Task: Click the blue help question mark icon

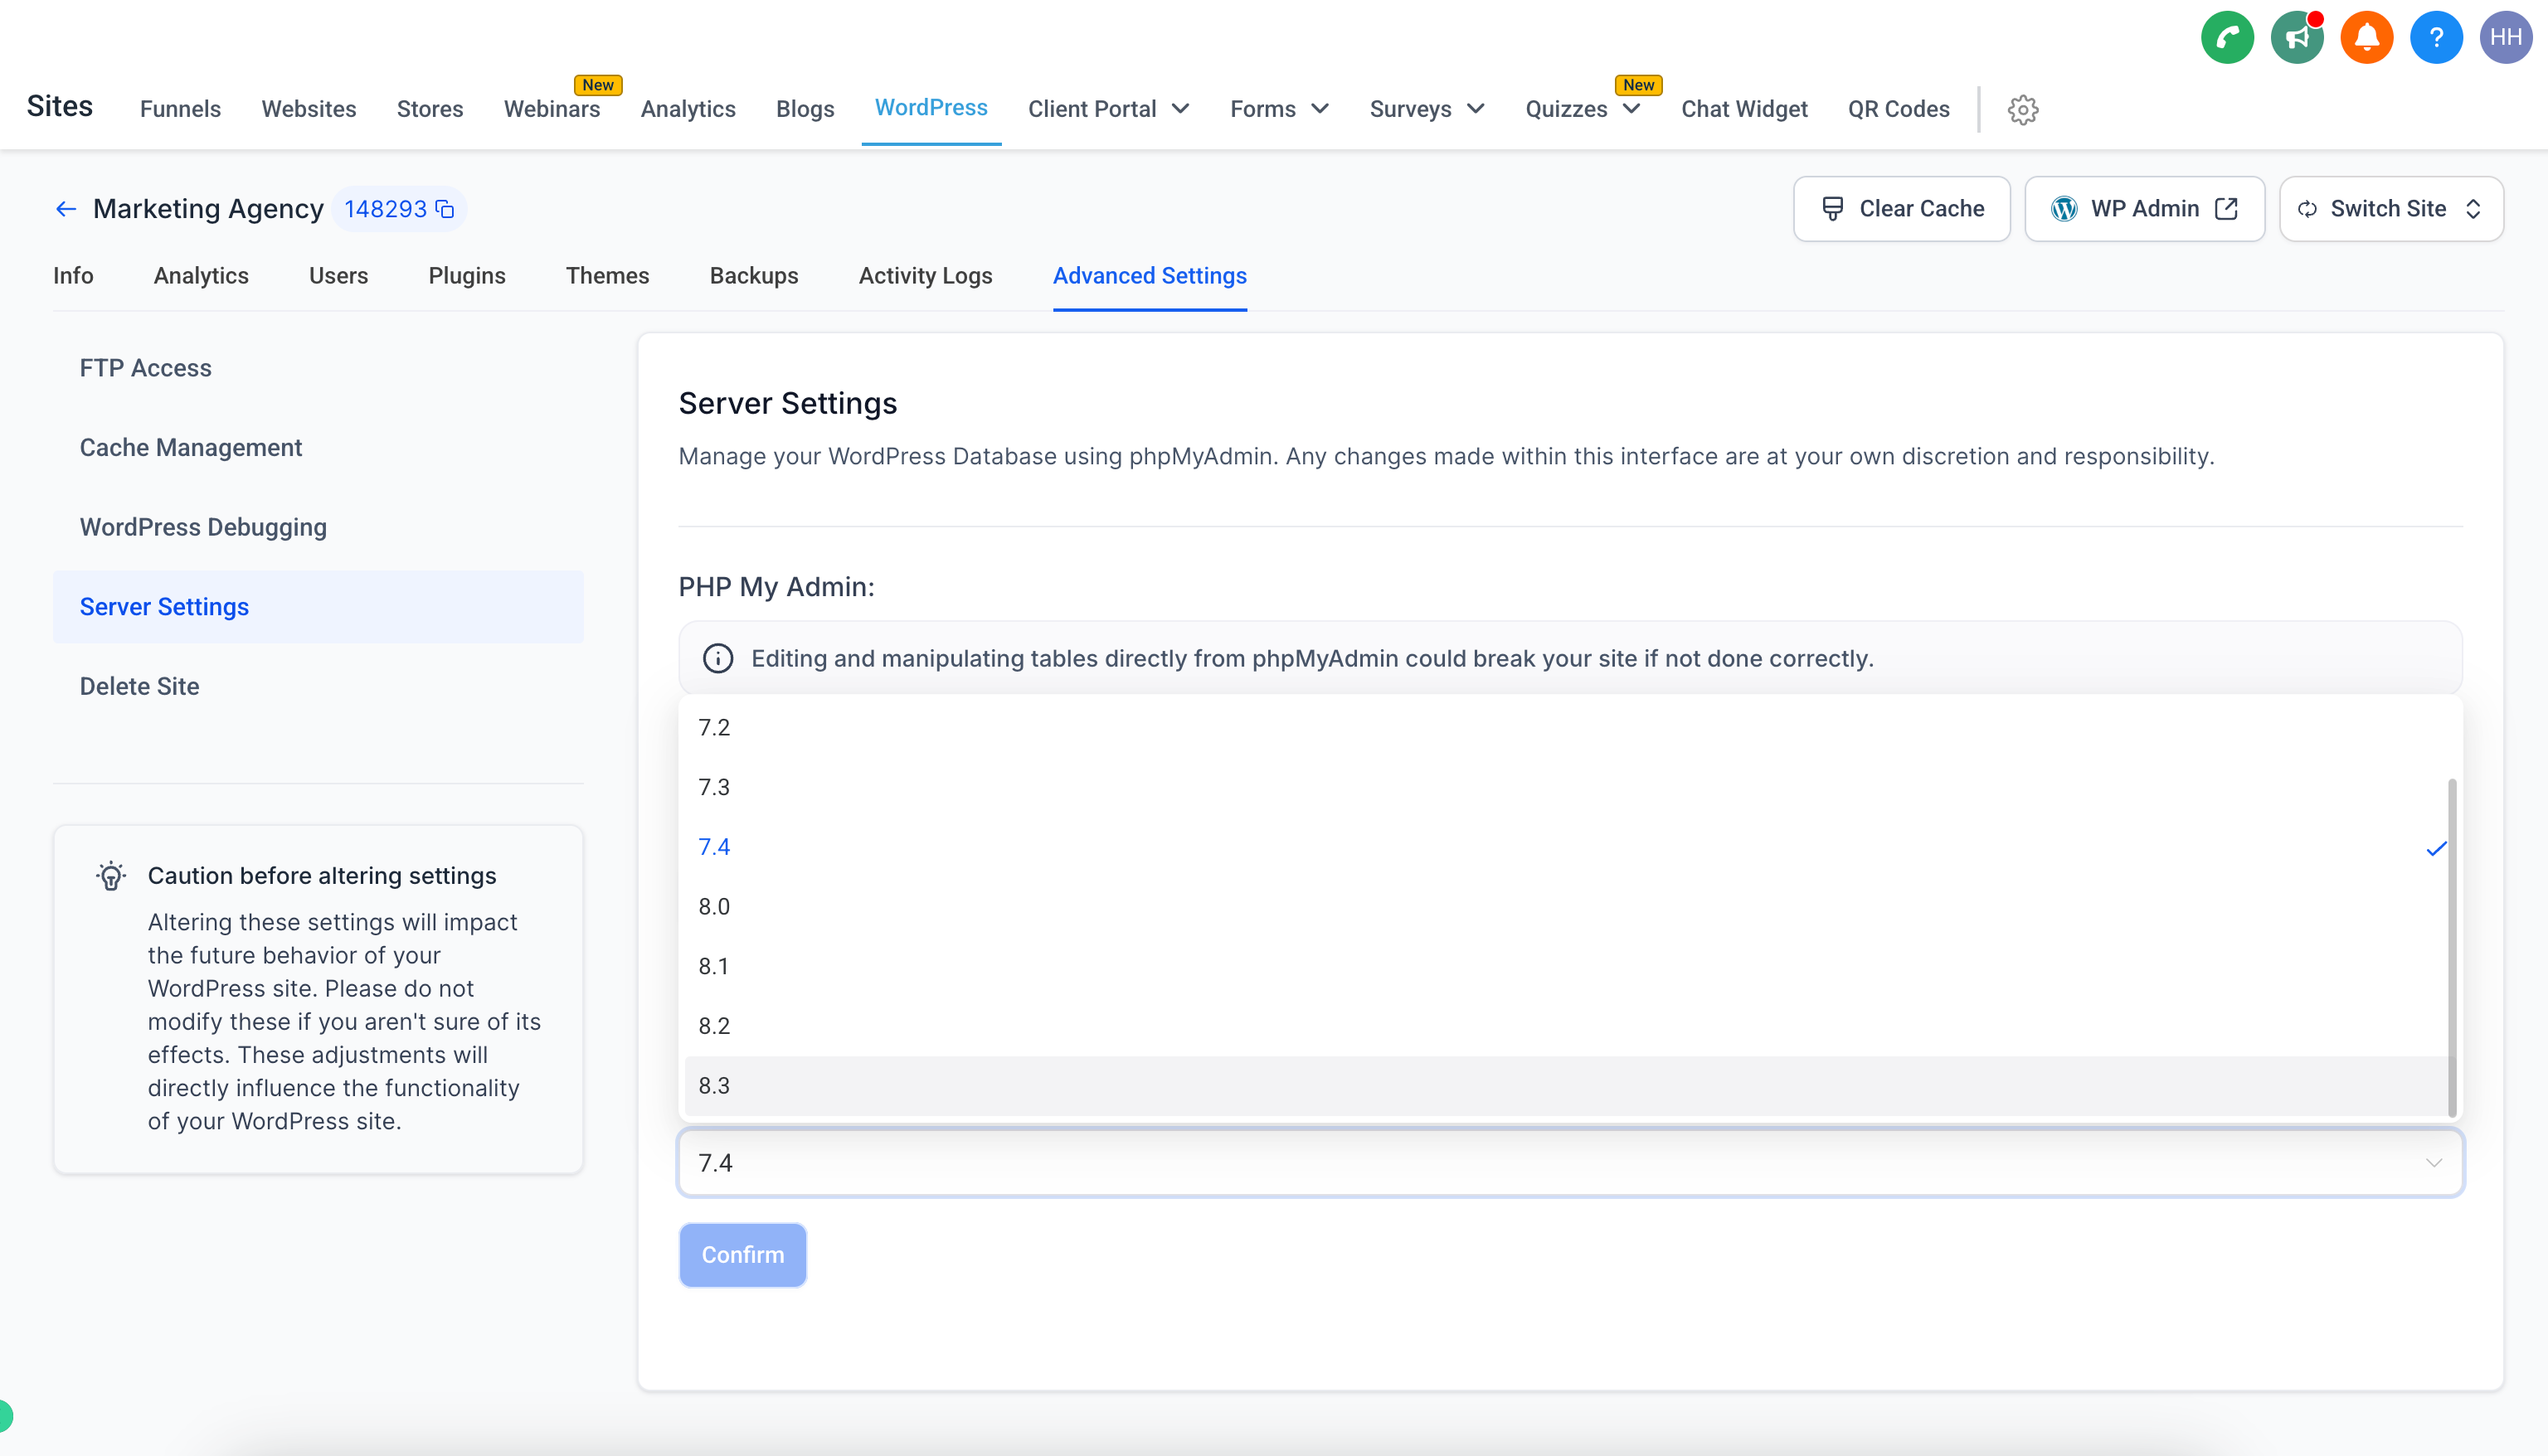Action: [2436, 38]
